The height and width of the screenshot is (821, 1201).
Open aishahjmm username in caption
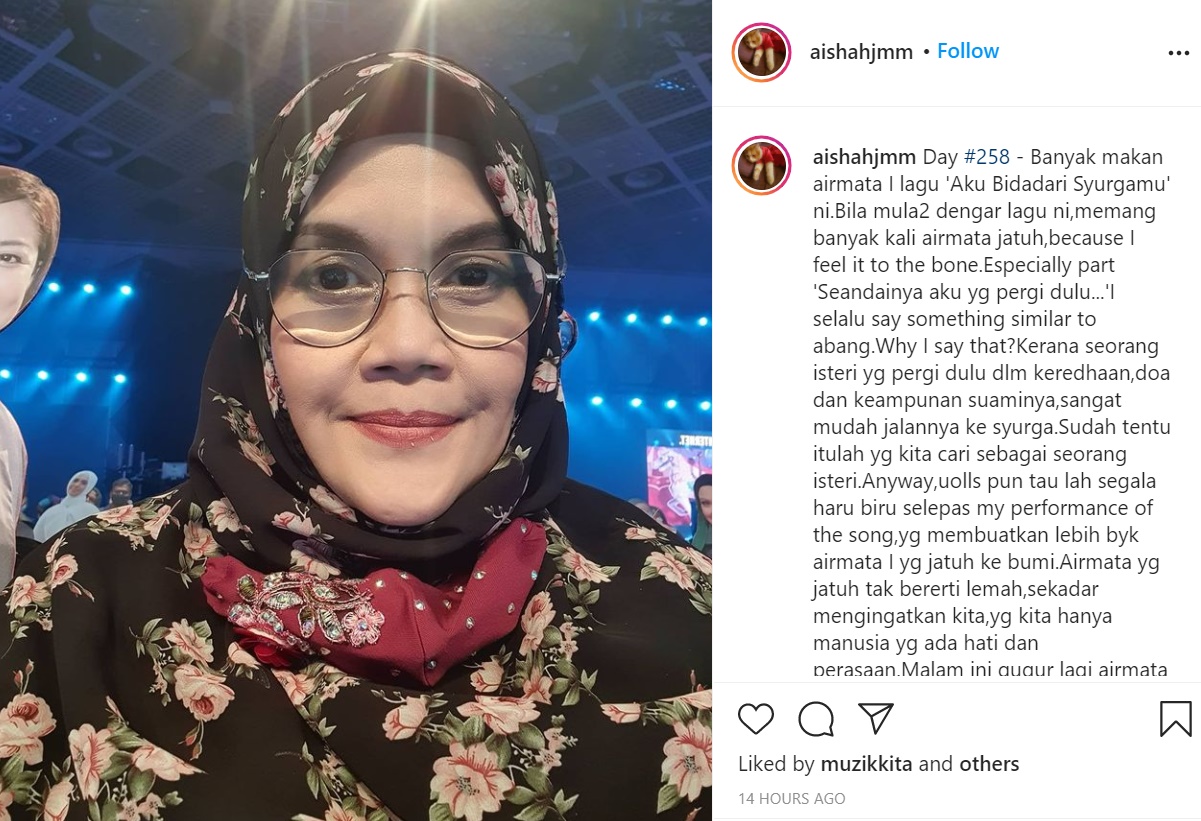(x=864, y=157)
